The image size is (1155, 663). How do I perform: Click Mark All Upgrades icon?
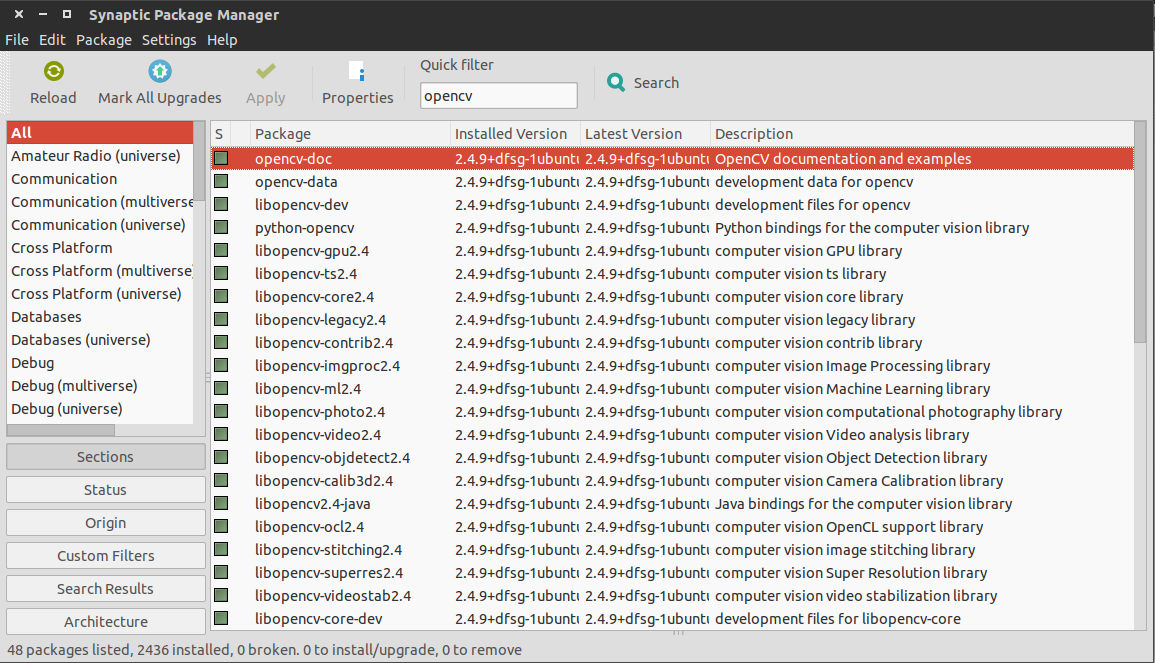[160, 72]
